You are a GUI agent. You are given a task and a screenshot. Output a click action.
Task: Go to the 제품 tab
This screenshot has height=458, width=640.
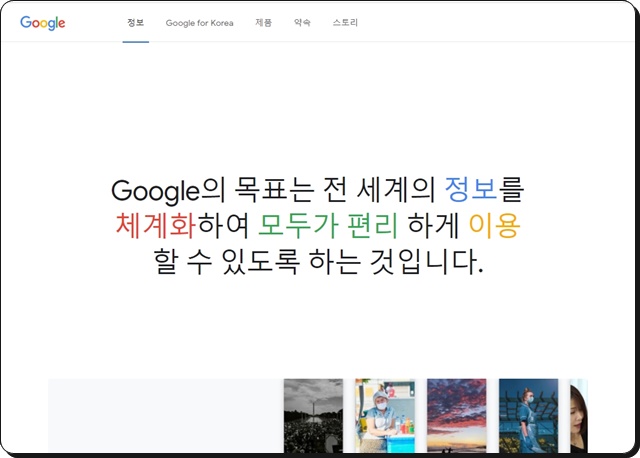tap(263, 22)
